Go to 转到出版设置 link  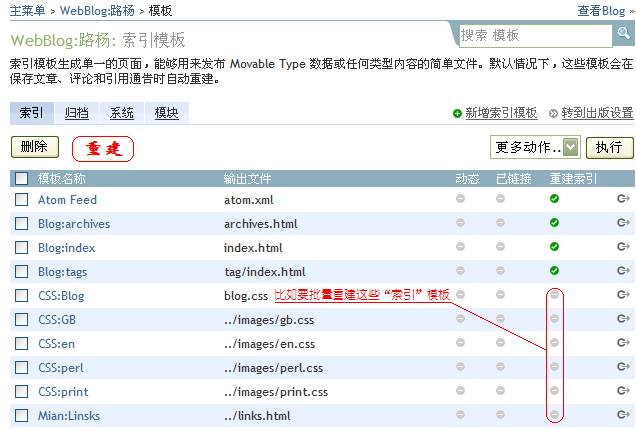tap(597, 113)
